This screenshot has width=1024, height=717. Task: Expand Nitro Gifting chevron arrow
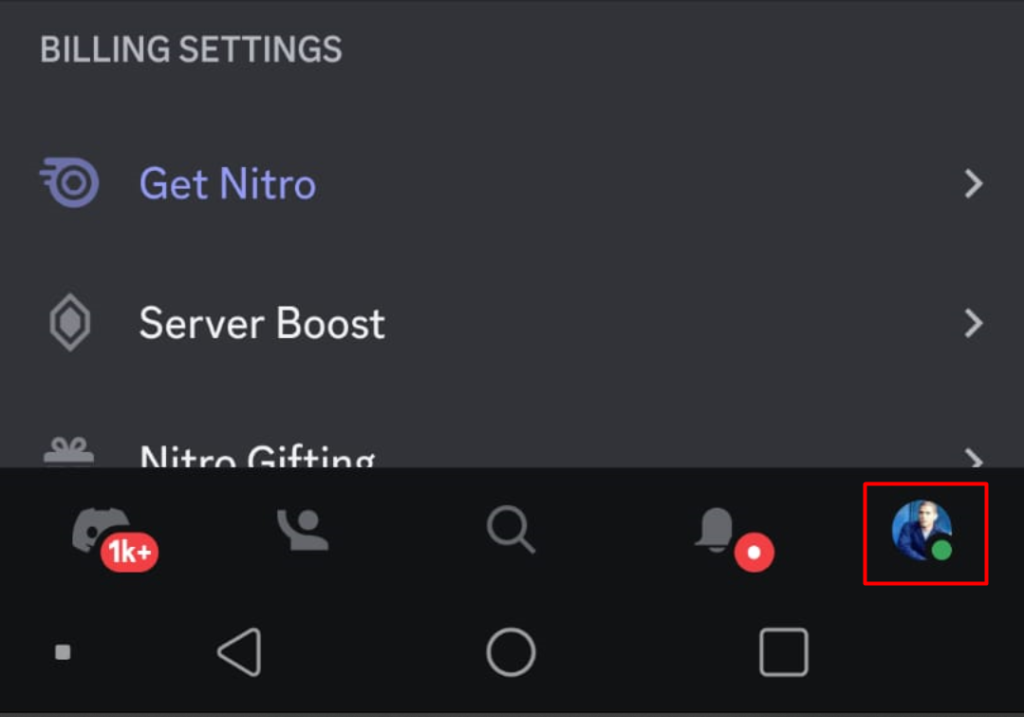973,458
